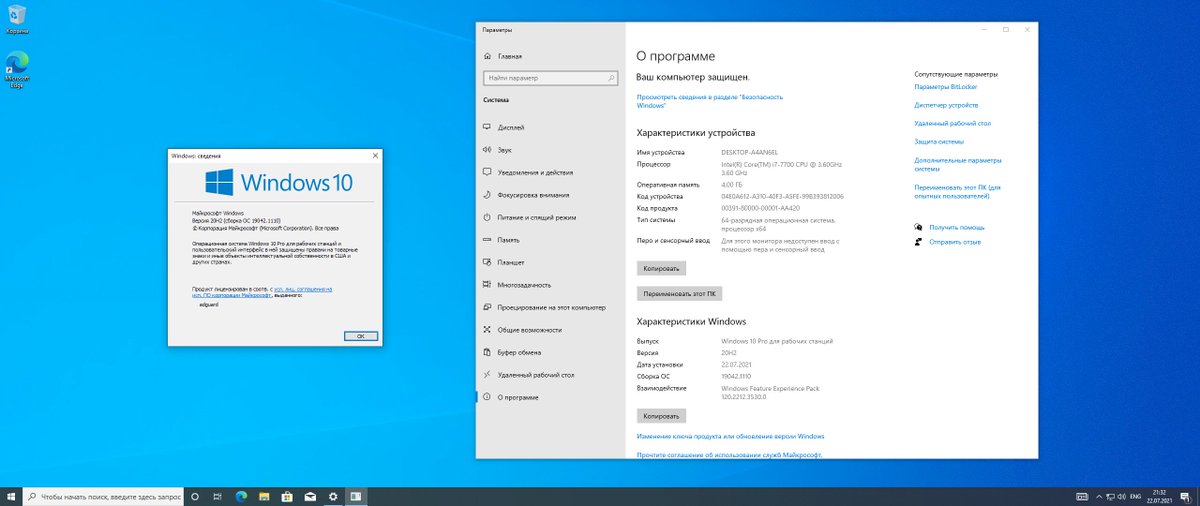The height and width of the screenshot is (506, 1200).
Task: Select the device name DESKTOP-A4AN6EL
Action: click(x=749, y=152)
